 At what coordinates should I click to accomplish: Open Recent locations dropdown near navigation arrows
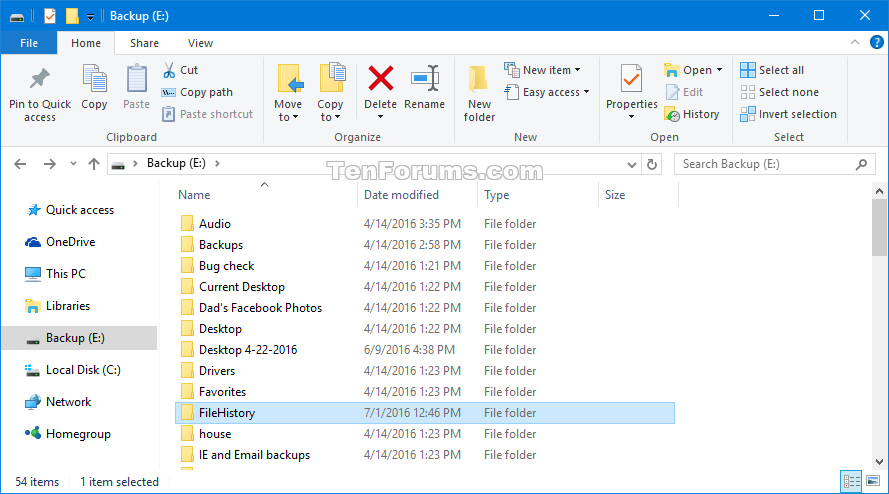click(x=73, y=164)
